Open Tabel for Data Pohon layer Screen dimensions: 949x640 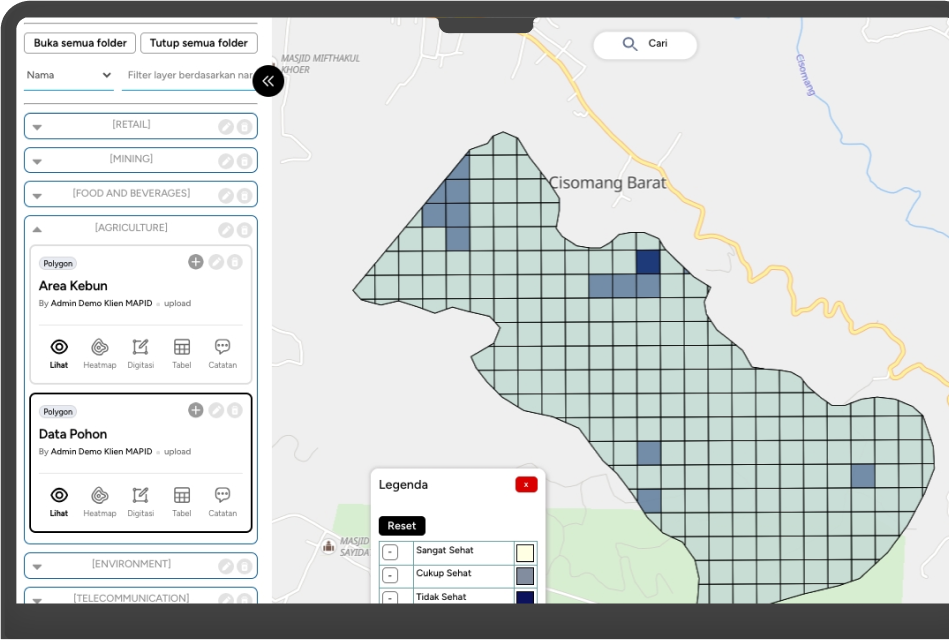coord(181,501)
